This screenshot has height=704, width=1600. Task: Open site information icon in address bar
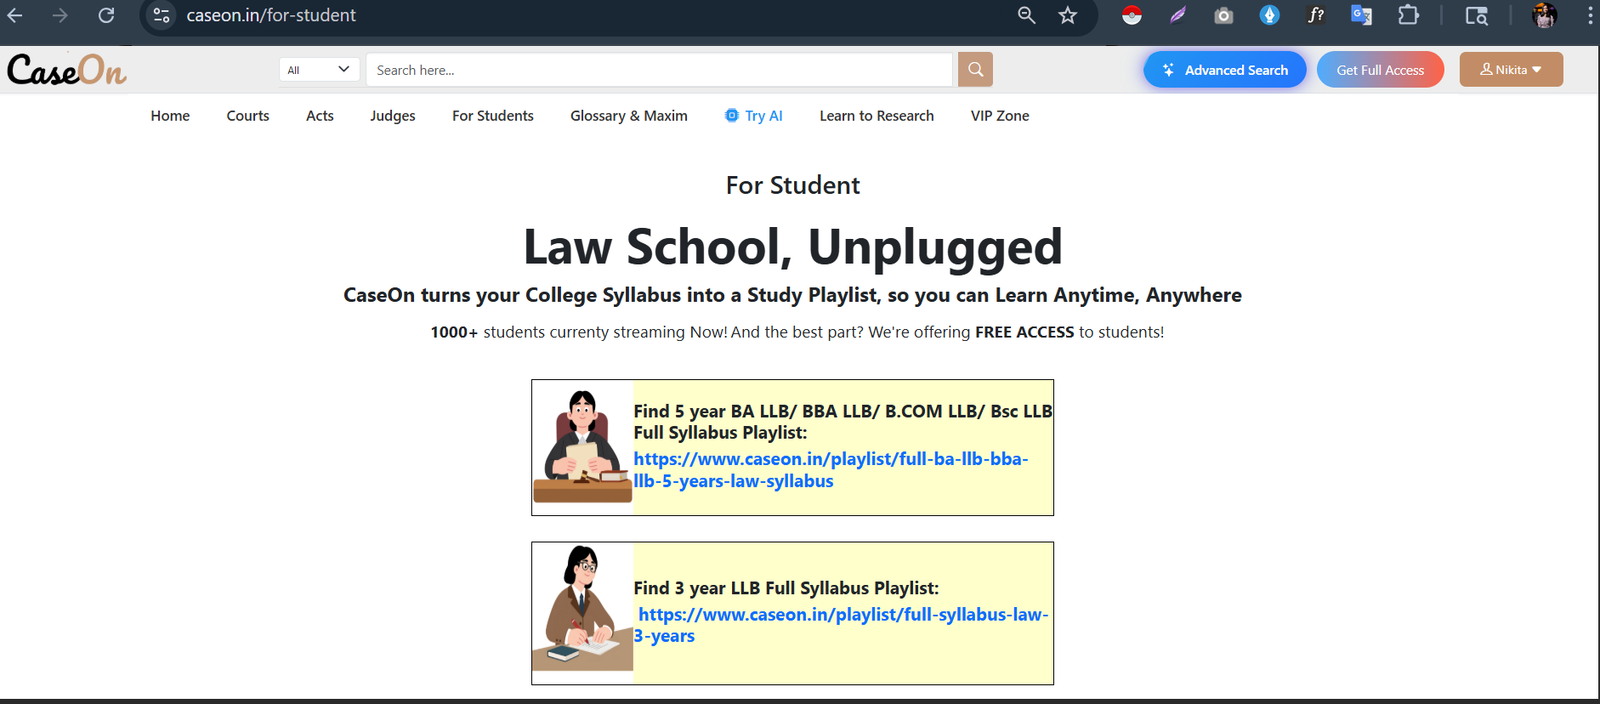[x=161, y=15]
